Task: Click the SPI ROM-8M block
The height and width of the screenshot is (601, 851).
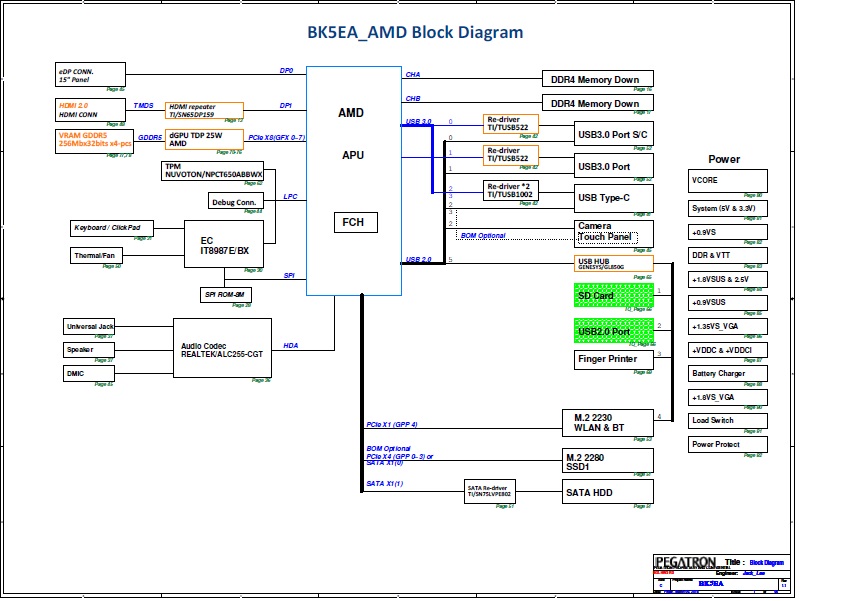Action: [x=226, y=295]
